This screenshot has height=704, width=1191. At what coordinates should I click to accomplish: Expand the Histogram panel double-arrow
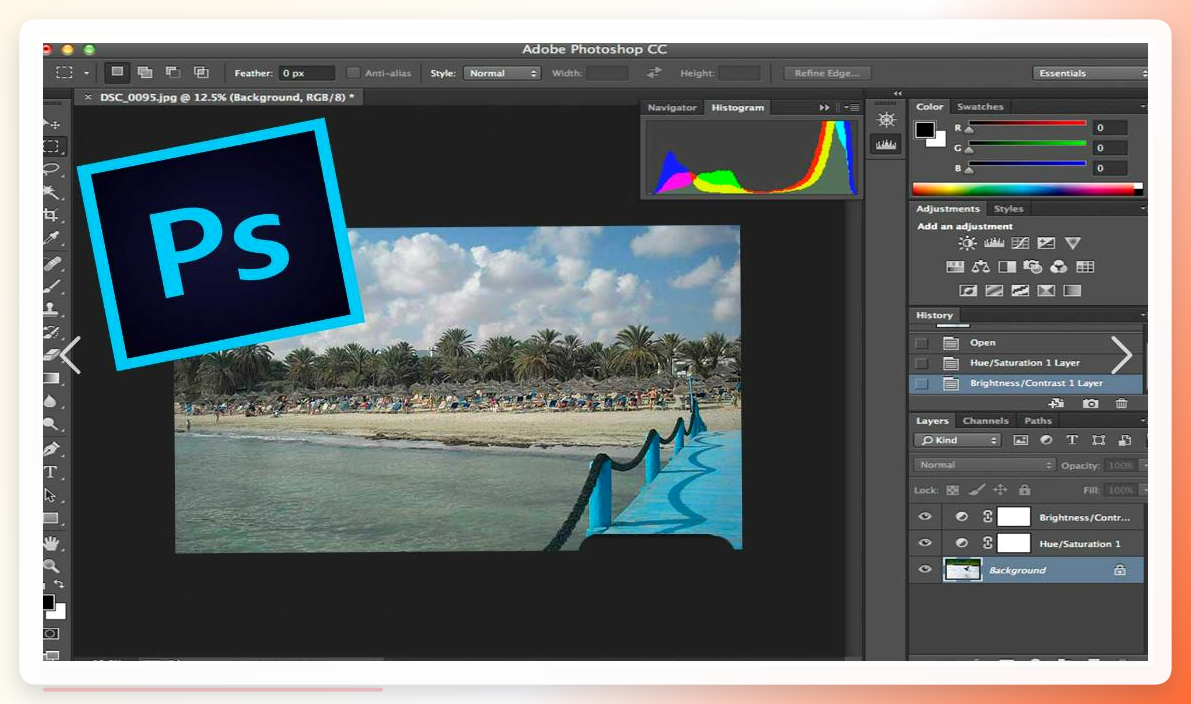coord(824,108)
